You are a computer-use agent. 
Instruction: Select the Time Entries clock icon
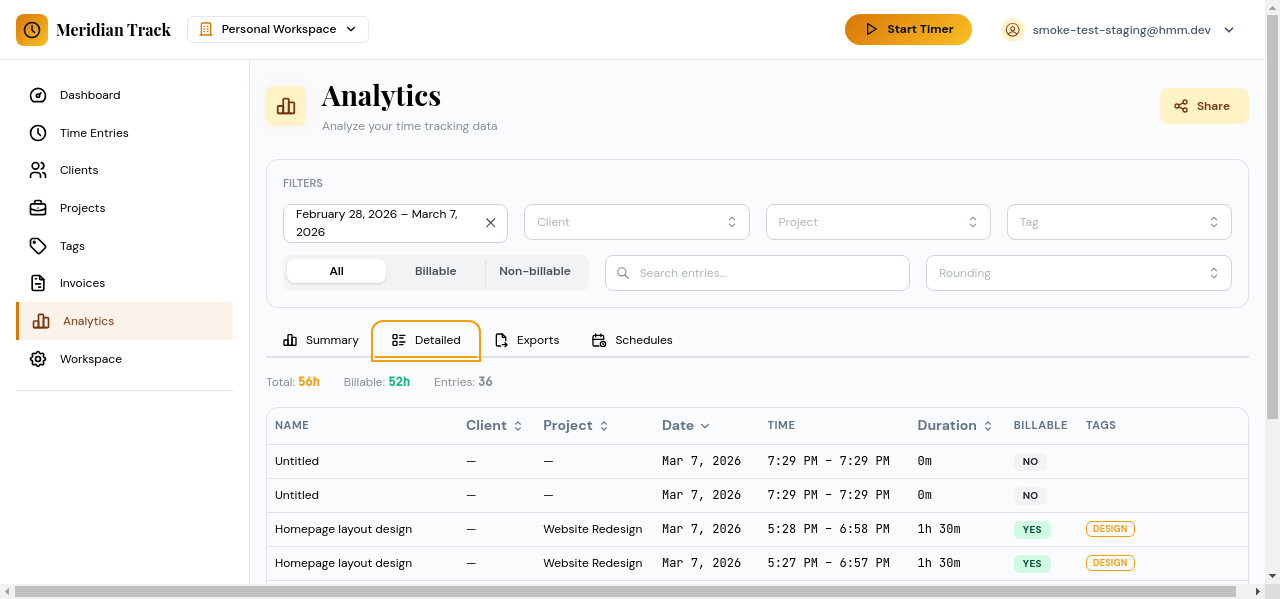pyautogui.click(x=37, y=132)
